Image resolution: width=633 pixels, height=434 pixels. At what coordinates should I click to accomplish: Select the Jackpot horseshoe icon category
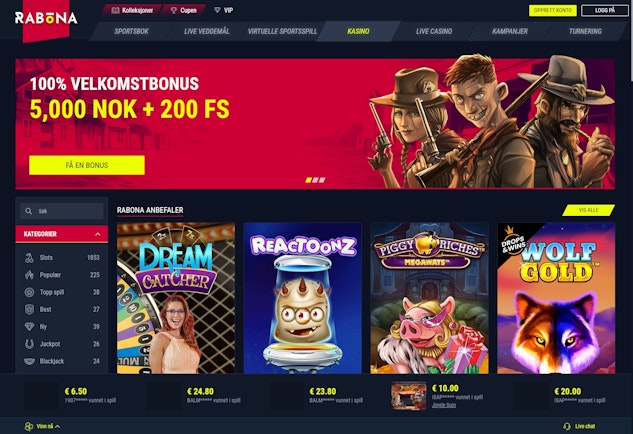(29, 344)
